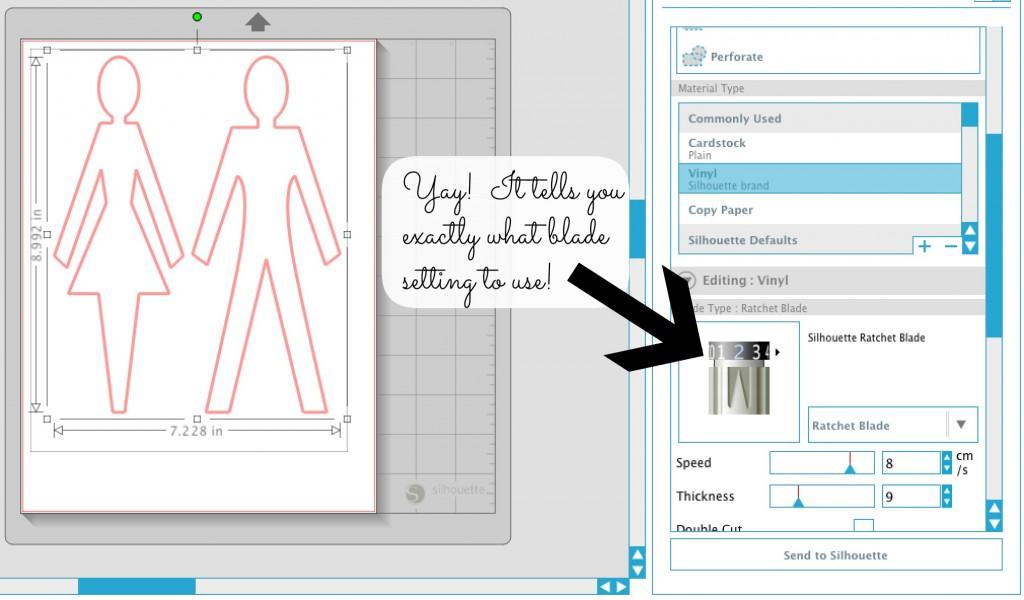This screenshot has width=1024, height=600.
Task: Click the canvas vertical scroll up arrow
Action: click(637, 555)
